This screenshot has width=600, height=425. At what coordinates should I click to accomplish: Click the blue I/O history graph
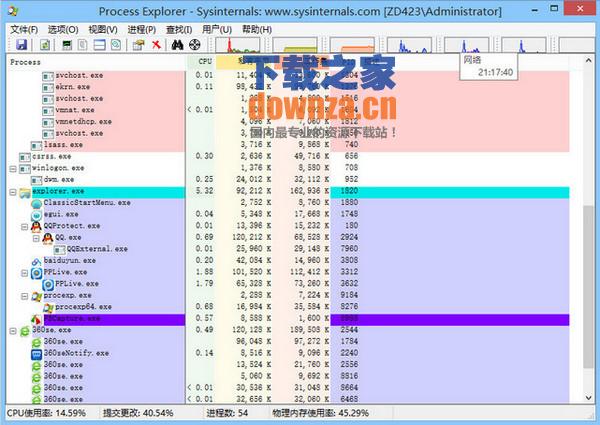[409, 45]
